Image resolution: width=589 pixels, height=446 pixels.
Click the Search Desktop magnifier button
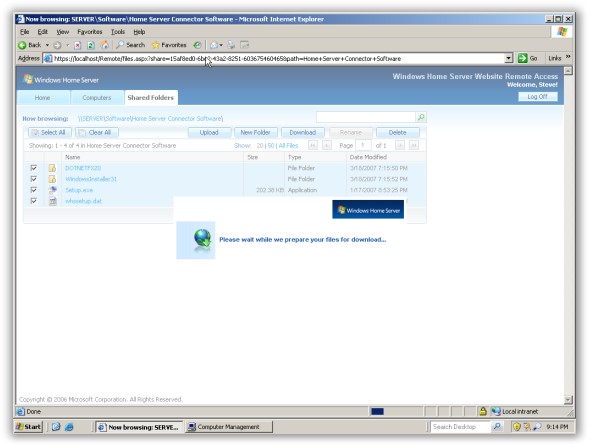(497, 427)
